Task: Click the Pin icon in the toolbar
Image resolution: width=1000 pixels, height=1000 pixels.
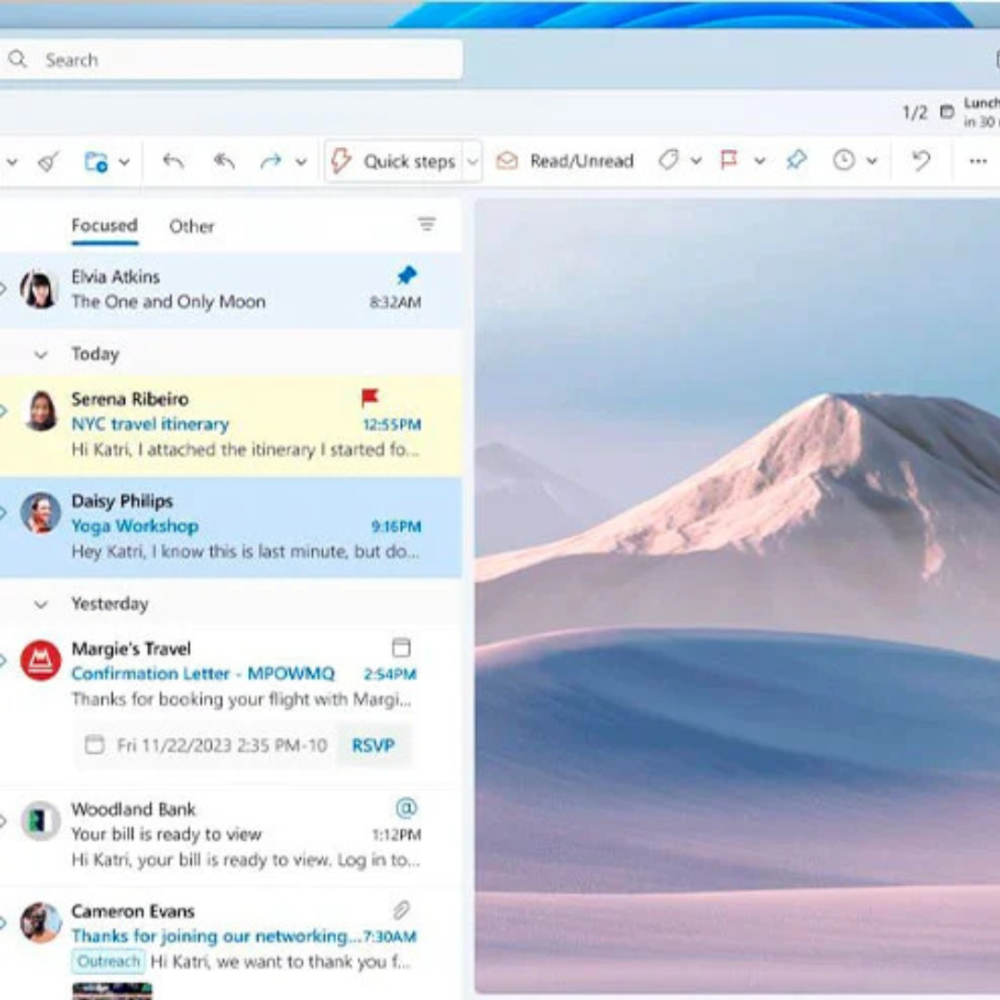Action: pyautogui.click(x=796, y=161)
